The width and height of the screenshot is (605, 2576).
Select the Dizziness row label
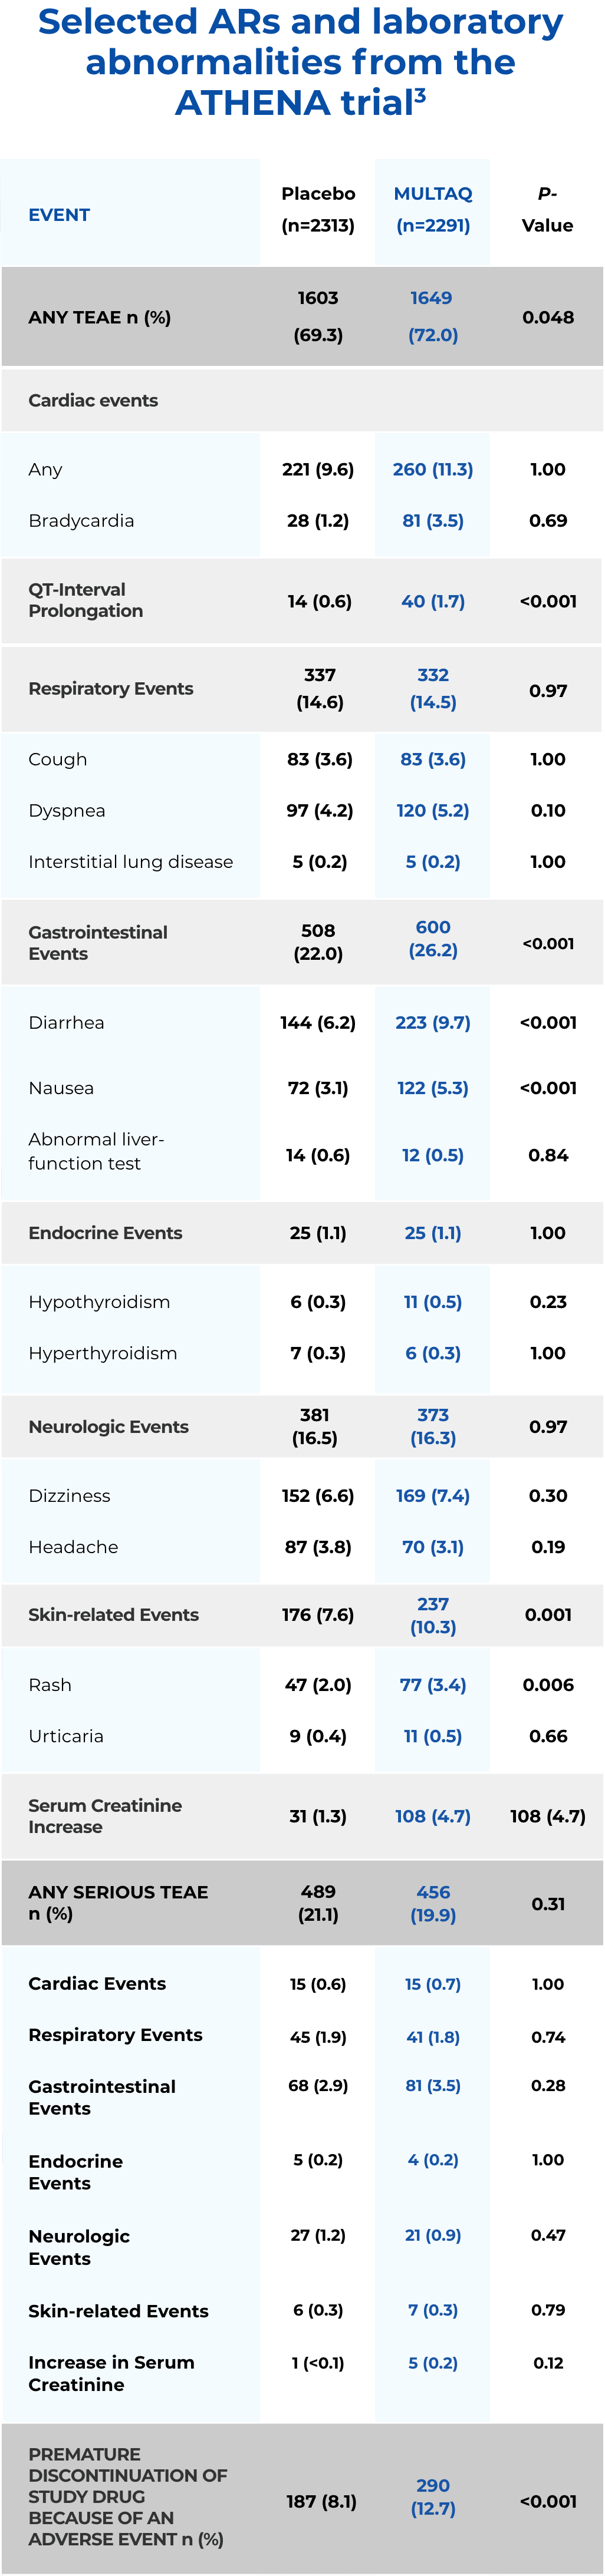69,1495
